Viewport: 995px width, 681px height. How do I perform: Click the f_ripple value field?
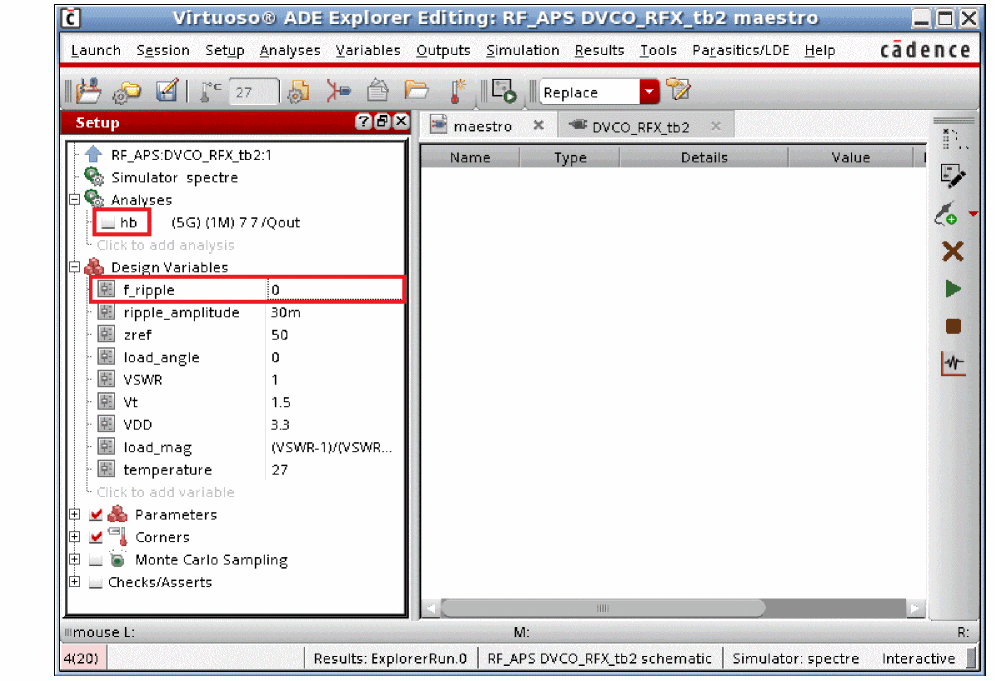point(334,289)
